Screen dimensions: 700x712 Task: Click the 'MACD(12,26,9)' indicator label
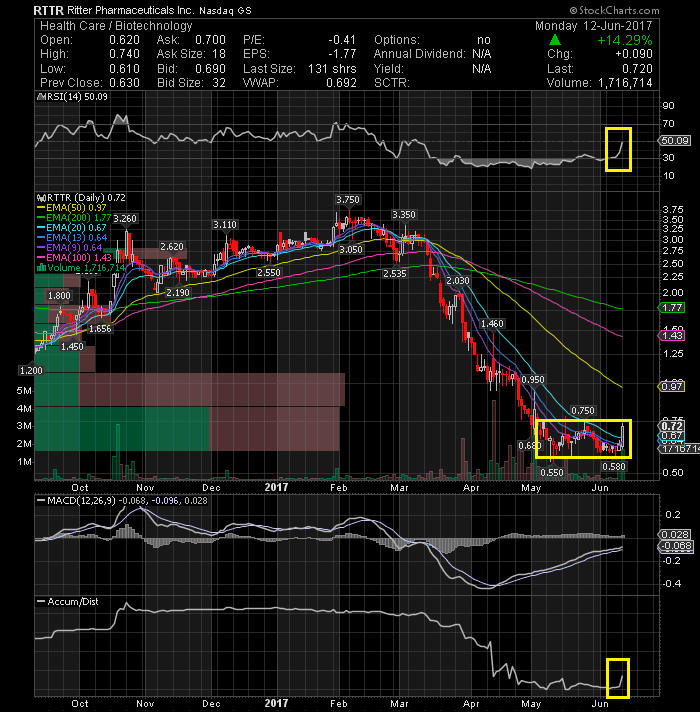pyautogui.click(x=81, y=500)
